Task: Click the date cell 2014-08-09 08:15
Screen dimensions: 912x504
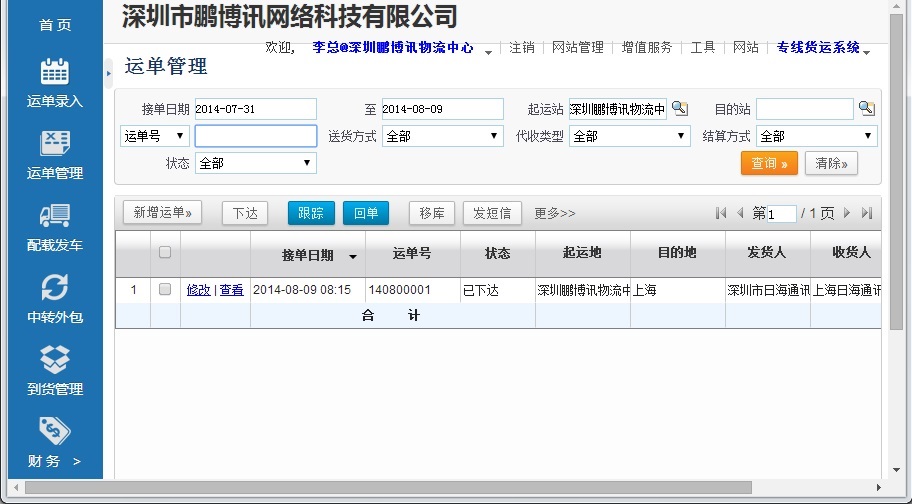Action: coord(308,290)
